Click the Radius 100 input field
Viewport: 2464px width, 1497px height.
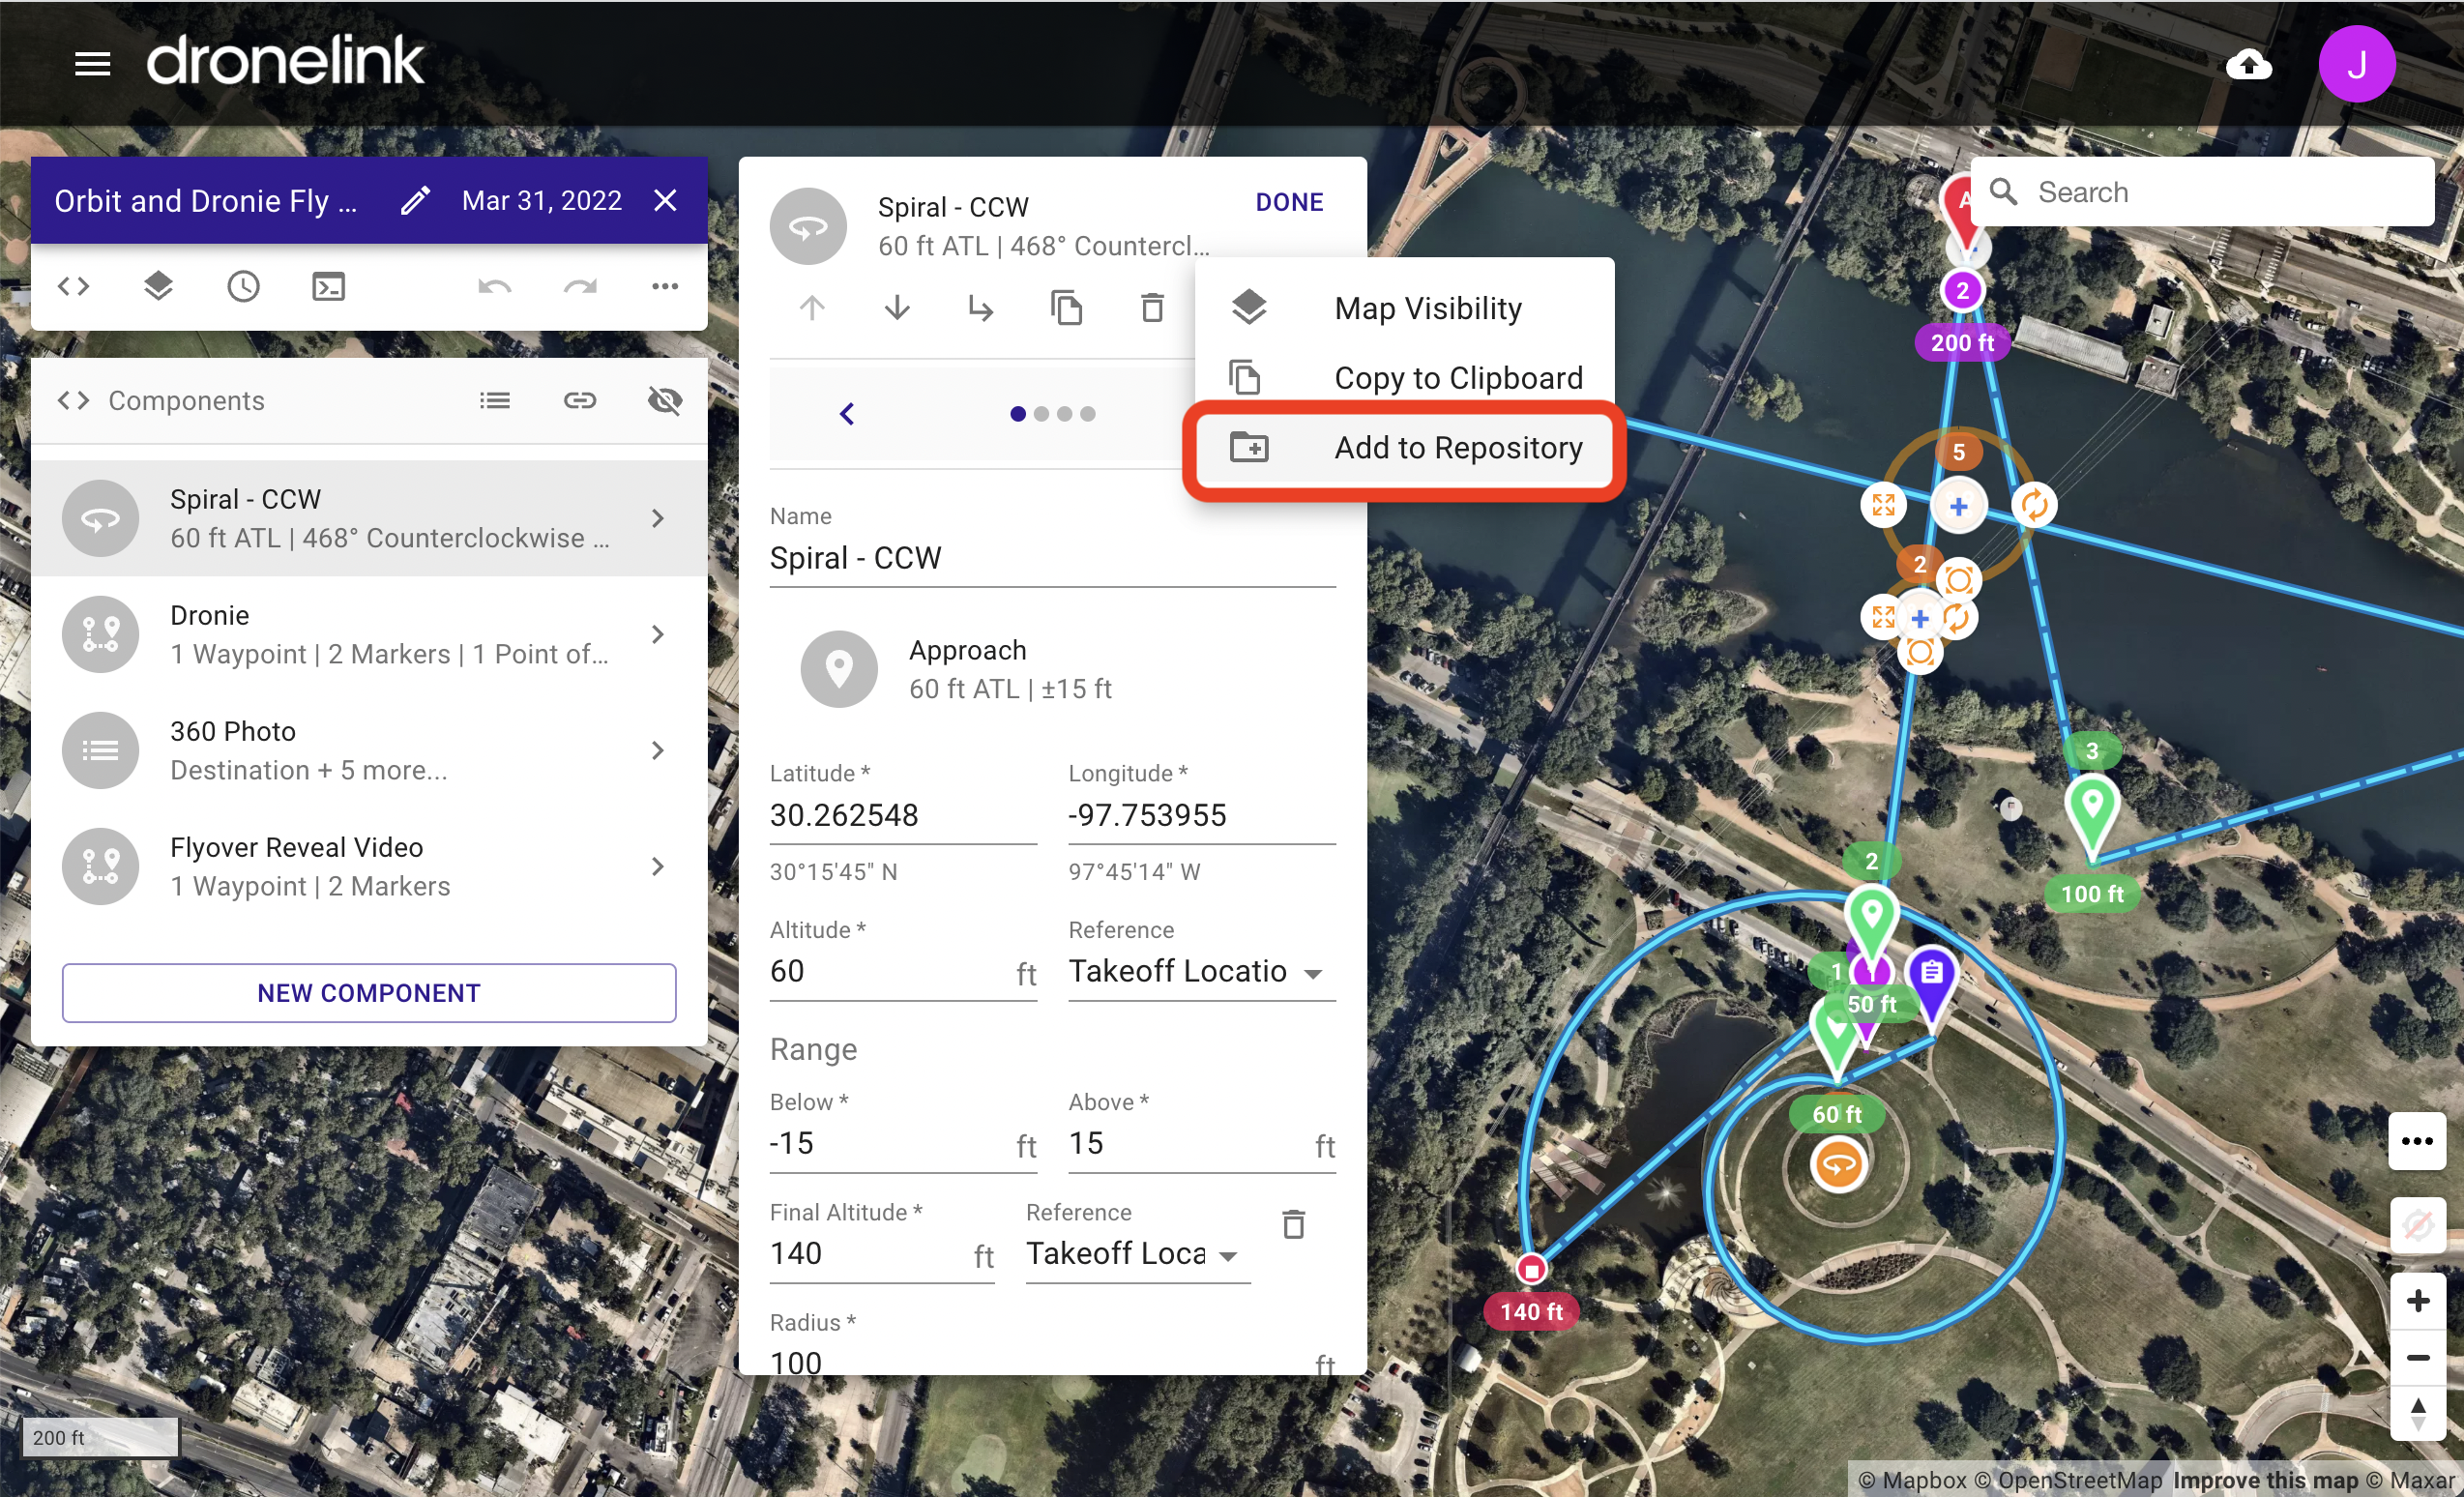pos(1052,1363)
